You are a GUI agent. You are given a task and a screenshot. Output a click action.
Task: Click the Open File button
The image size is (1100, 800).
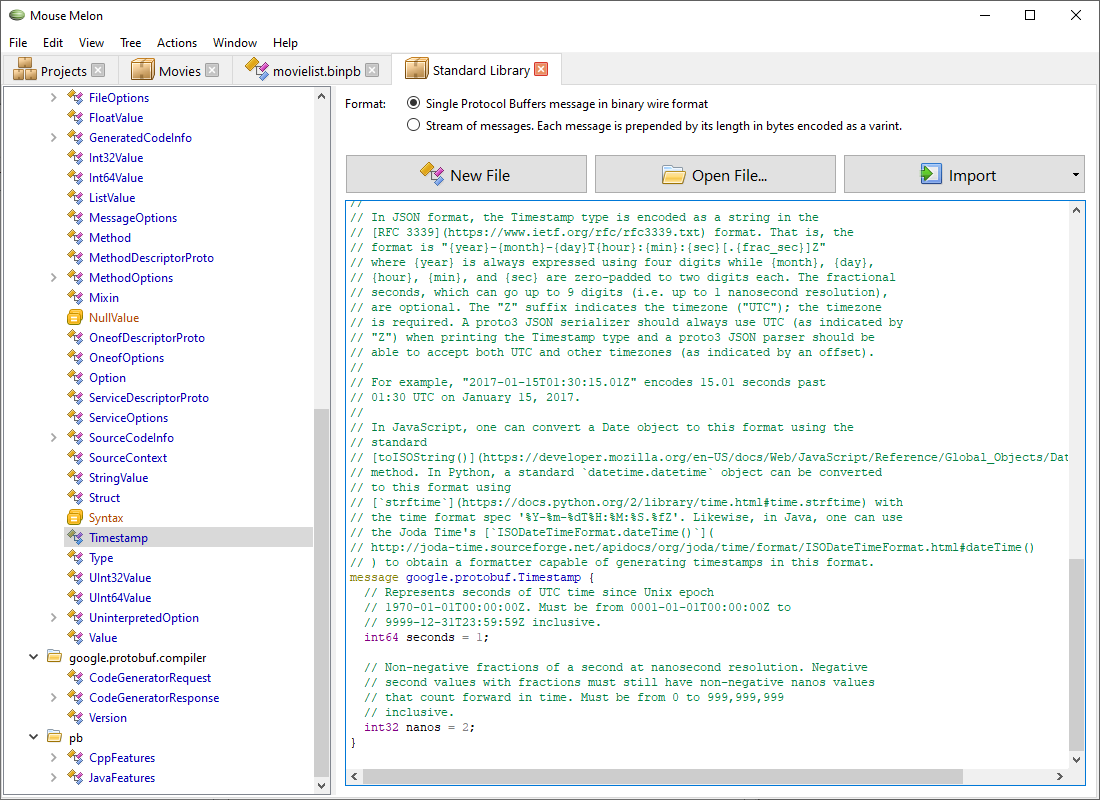[714, 174]
